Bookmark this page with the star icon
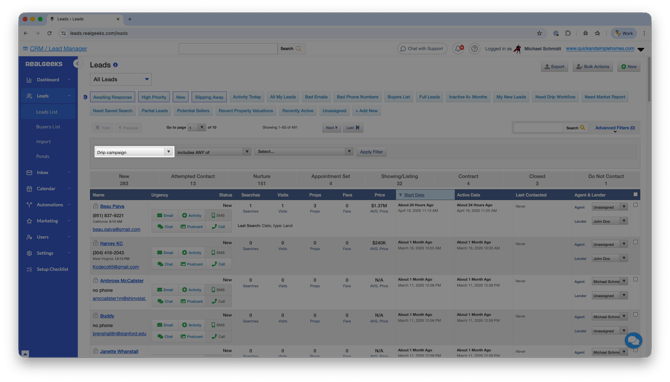 [539, 33]
